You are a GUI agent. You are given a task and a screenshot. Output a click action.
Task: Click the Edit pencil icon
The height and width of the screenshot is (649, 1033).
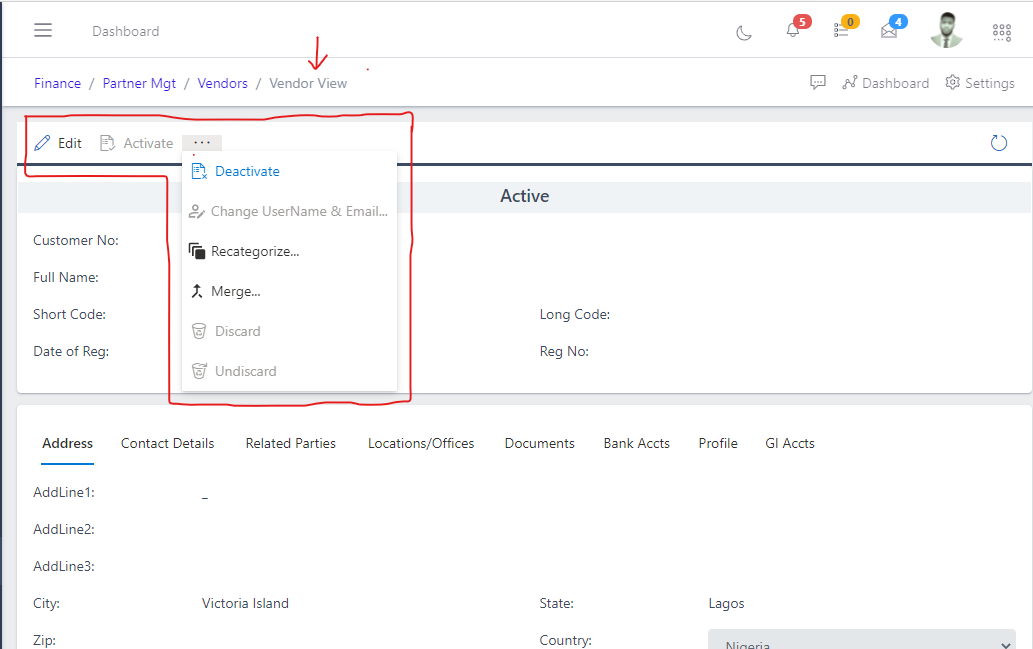pyautogui.click(x=41, y=142)
